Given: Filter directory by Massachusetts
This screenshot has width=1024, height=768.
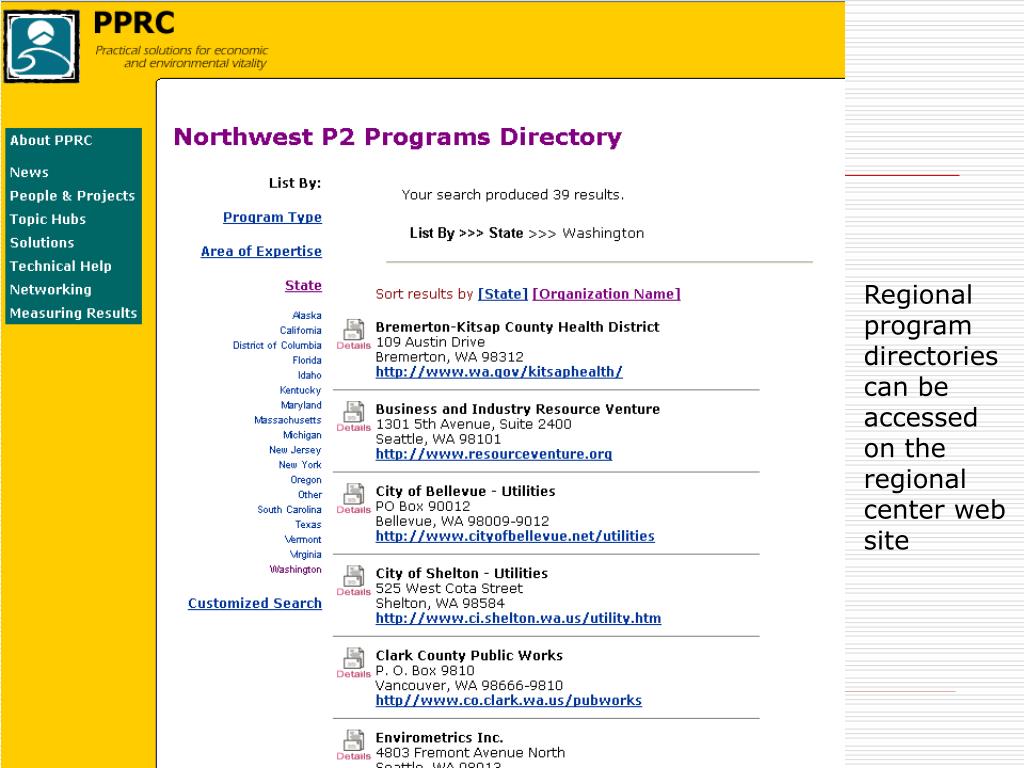Looking at the screenshot, I should coord(288,421).
